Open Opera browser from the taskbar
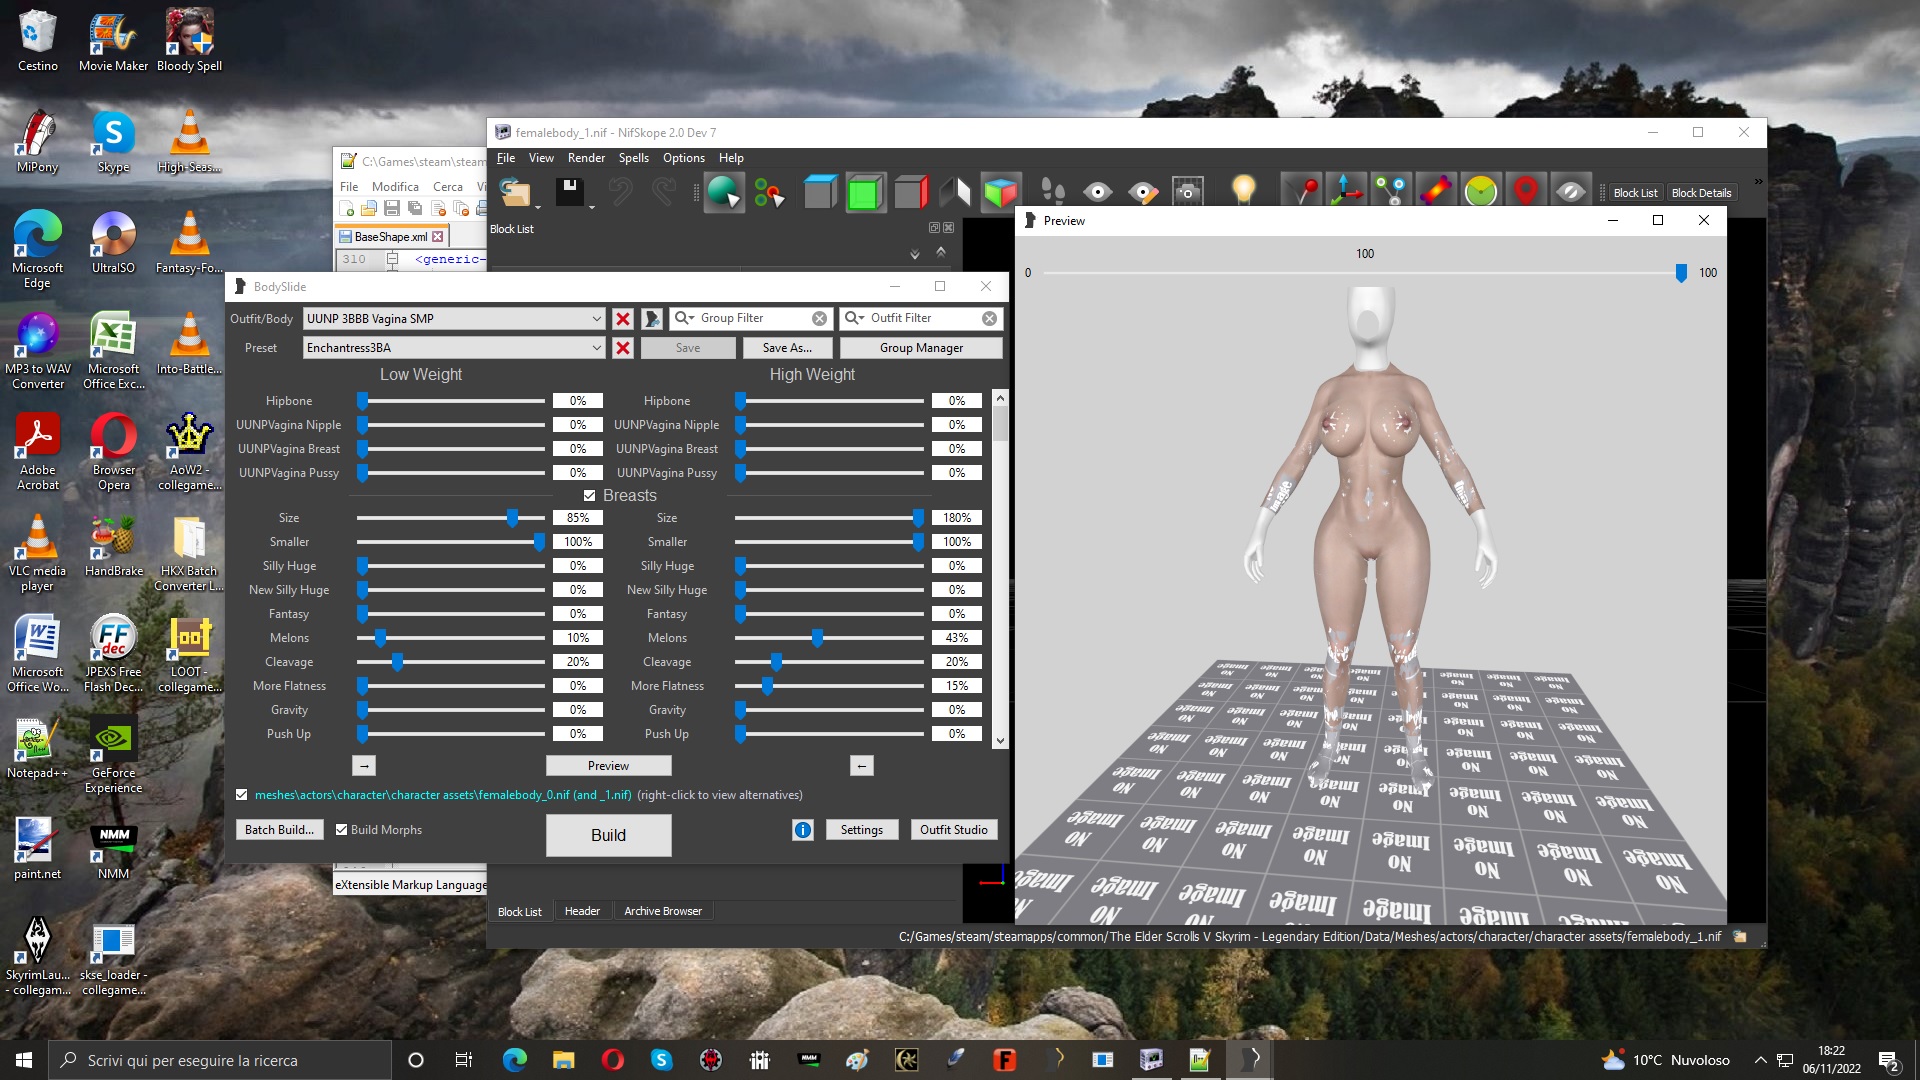1920x1080 pixels. point(613,1060)
